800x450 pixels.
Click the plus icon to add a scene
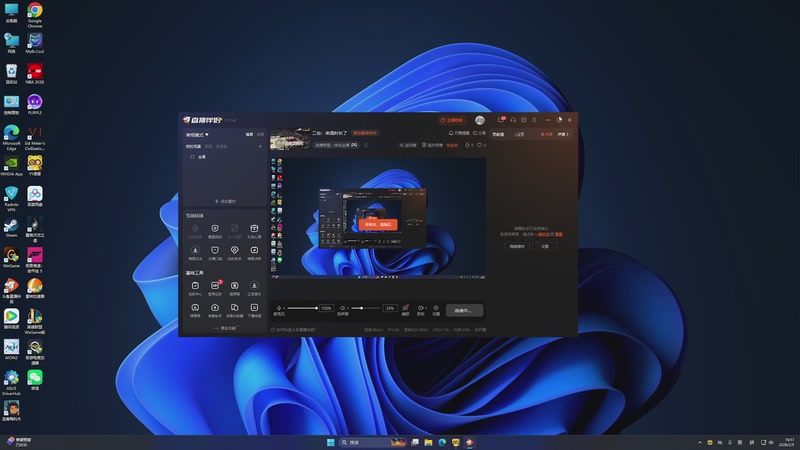pos(260,146)
